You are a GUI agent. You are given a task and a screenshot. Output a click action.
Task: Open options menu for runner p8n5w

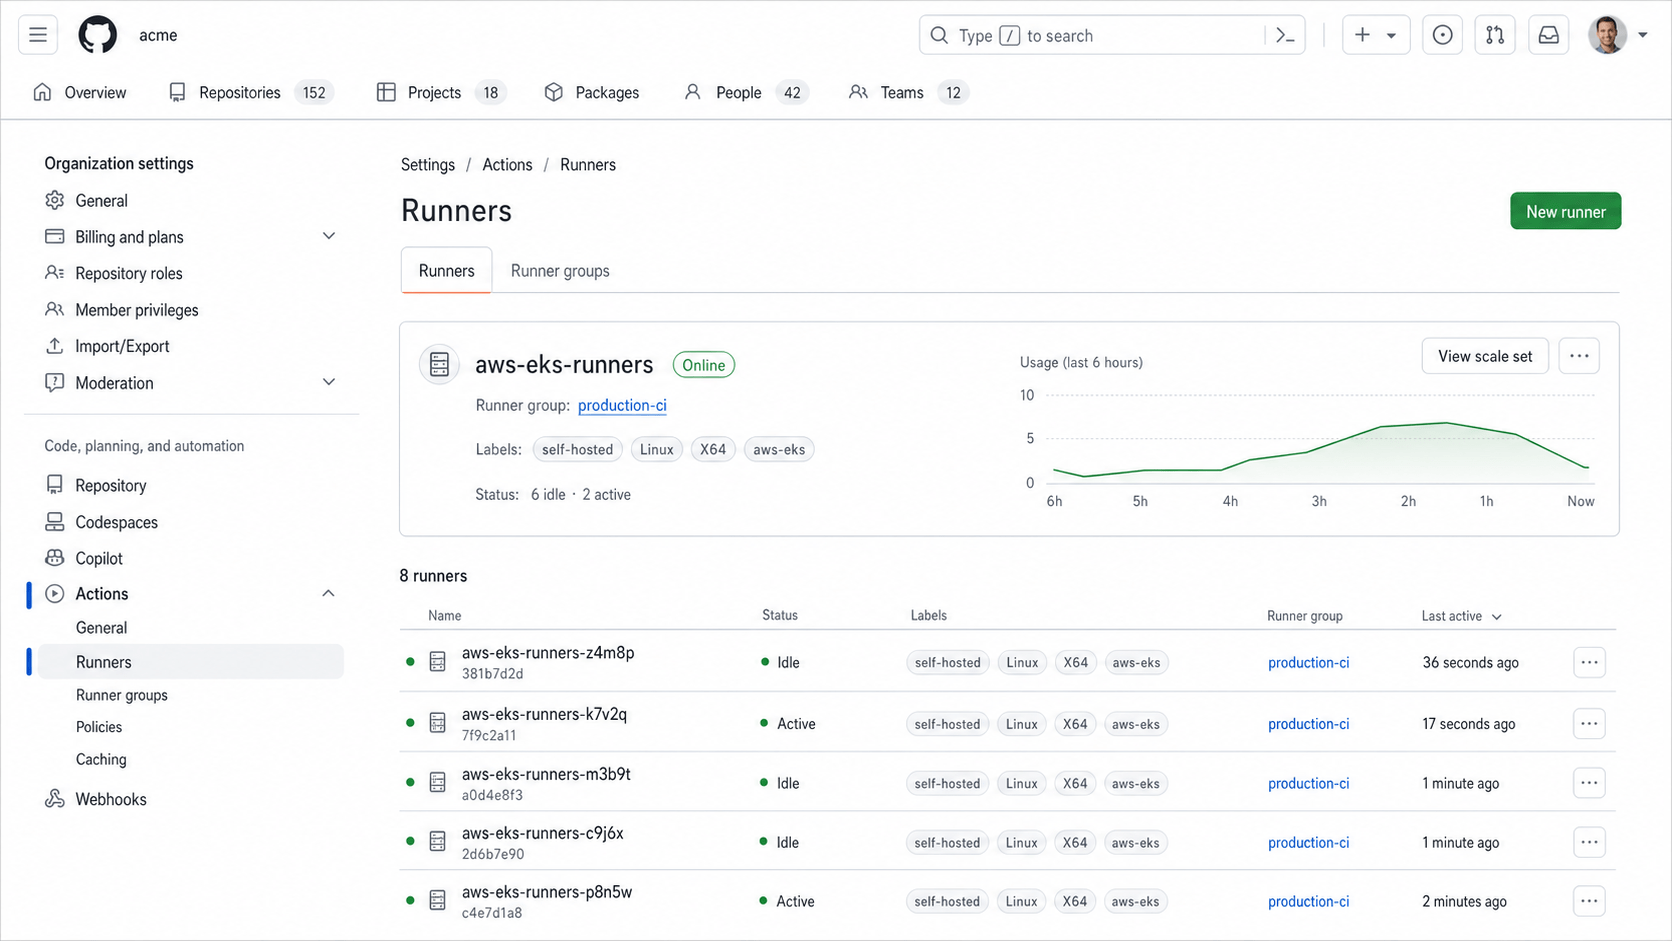click(x=1589, y=901)
